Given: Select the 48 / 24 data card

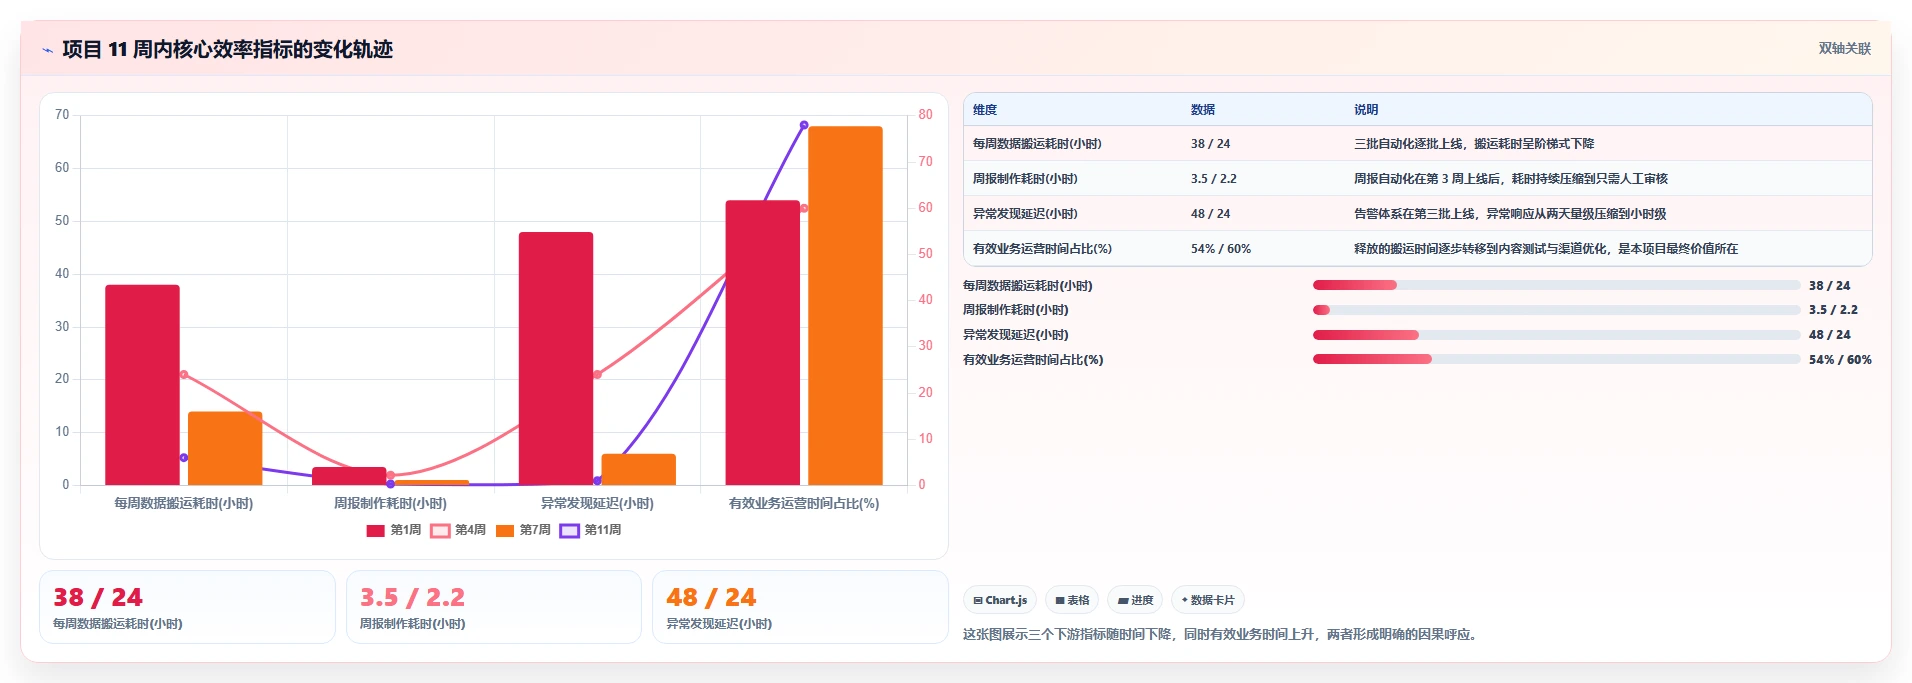Looking at the screenshot, I should point(800,607).
